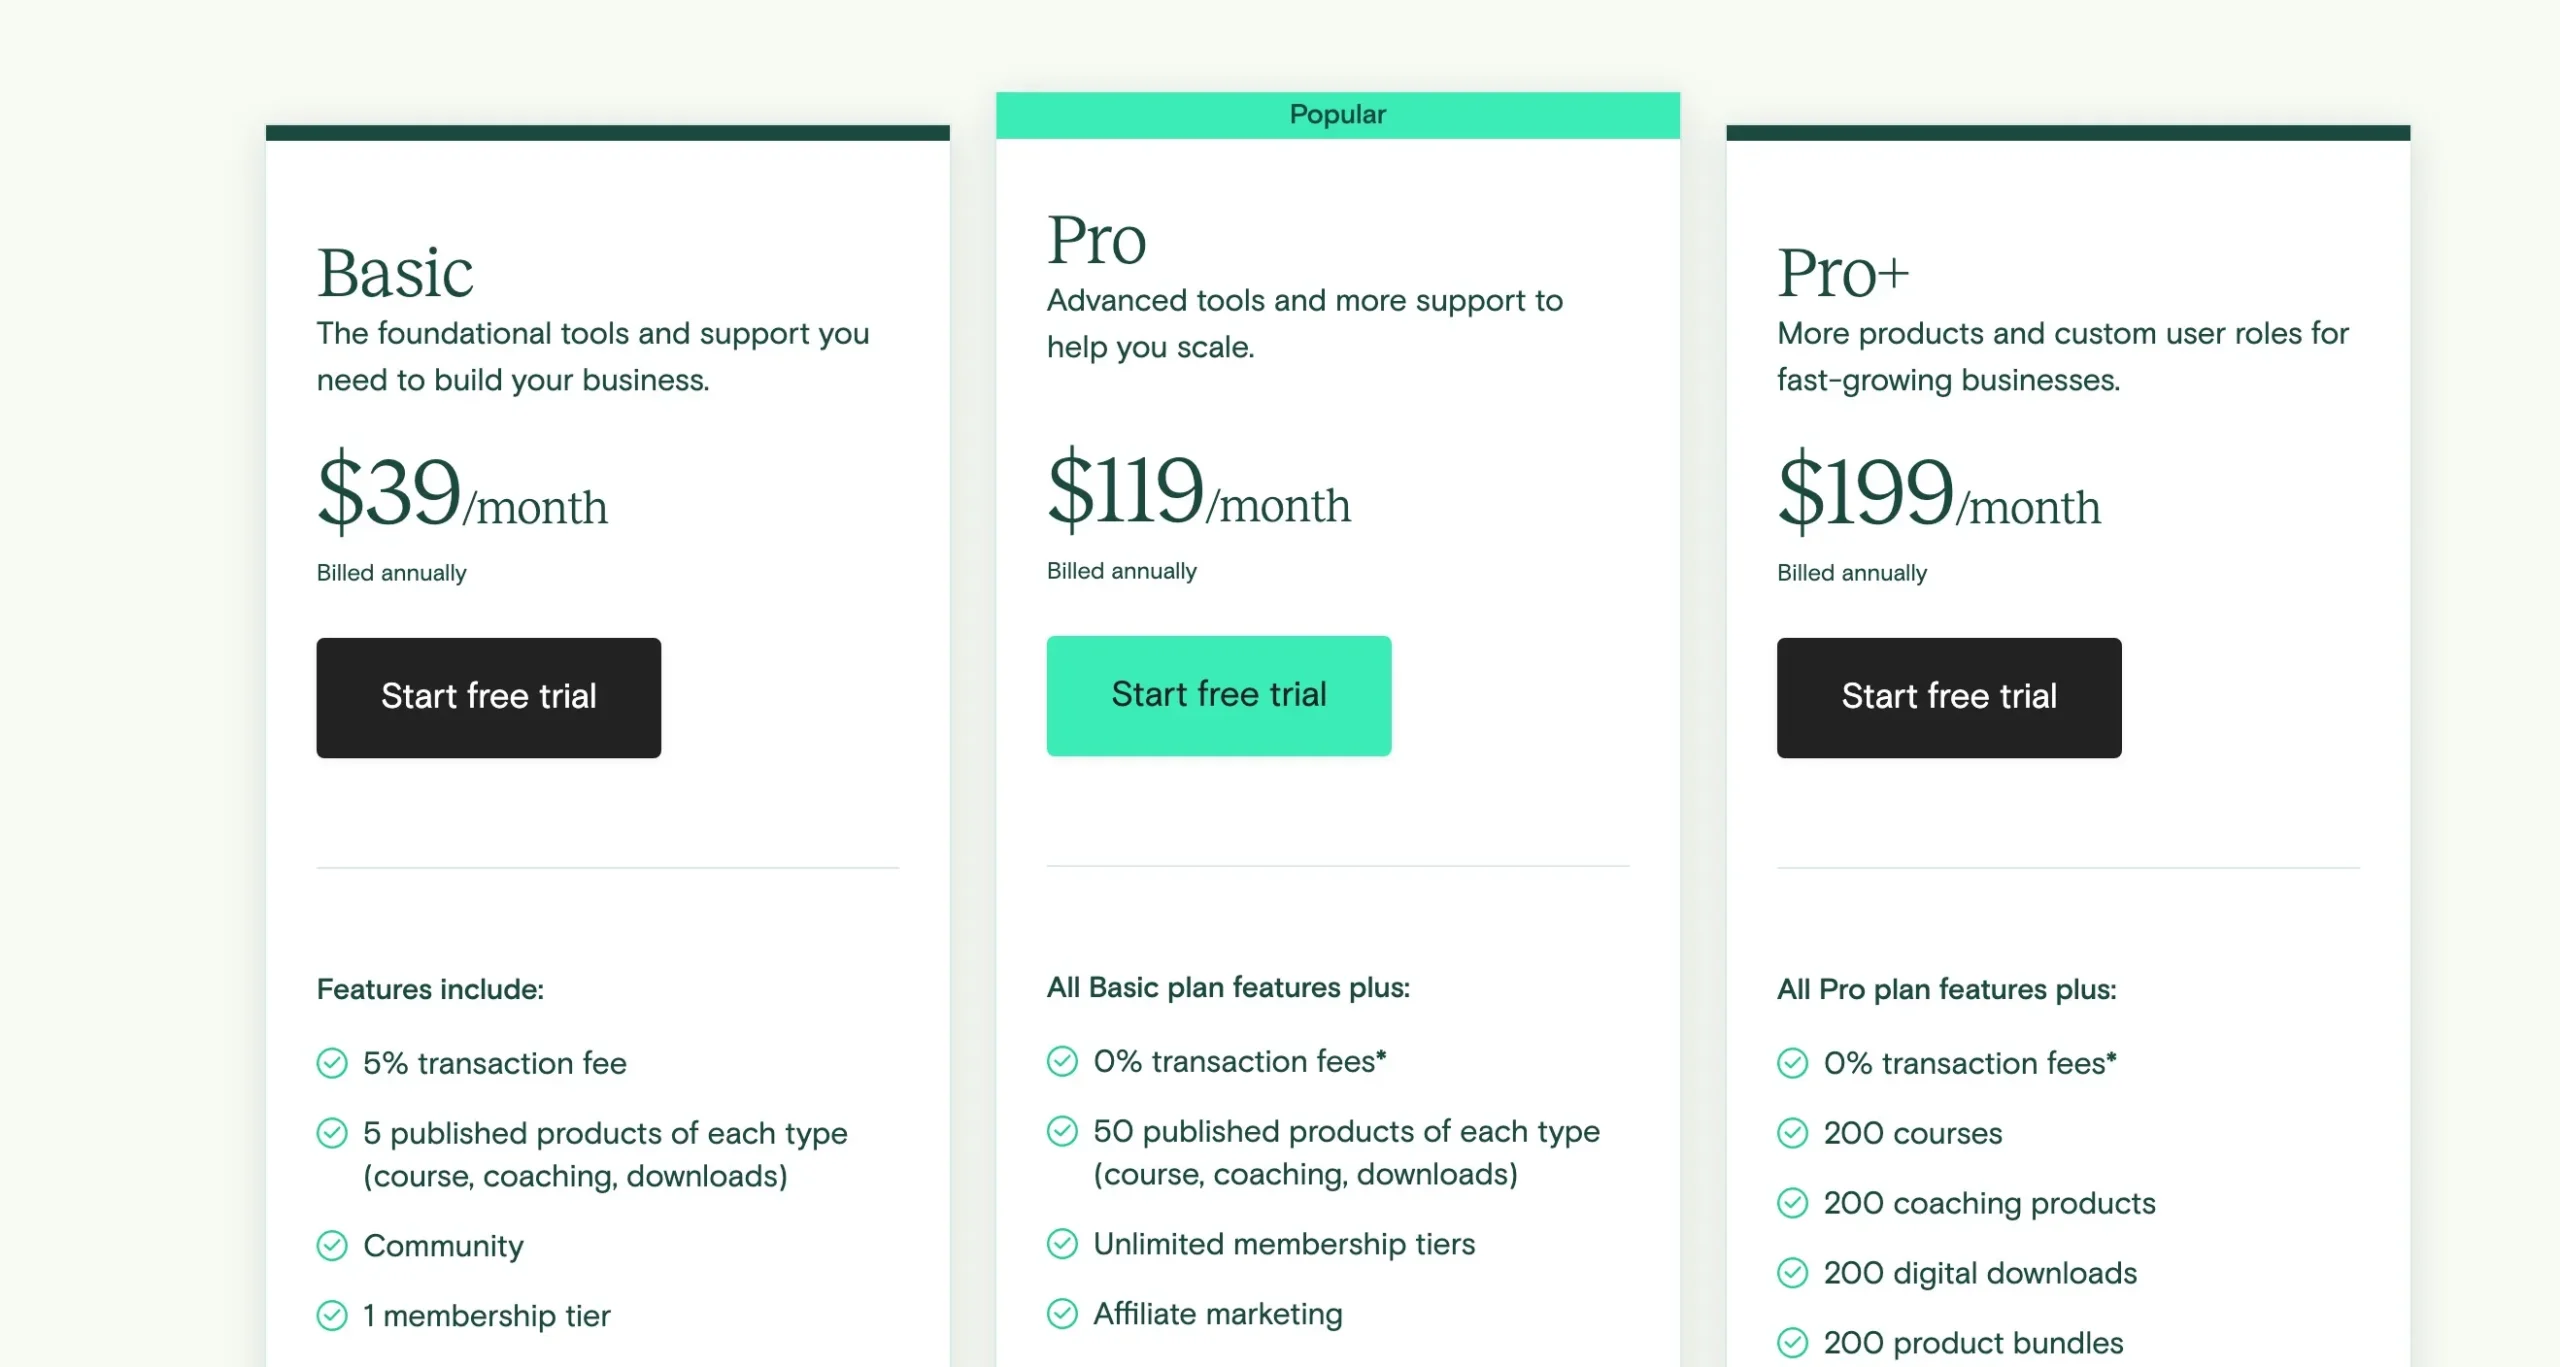Click the check icon by 200 coaching products

(x=1792, y=1202)
